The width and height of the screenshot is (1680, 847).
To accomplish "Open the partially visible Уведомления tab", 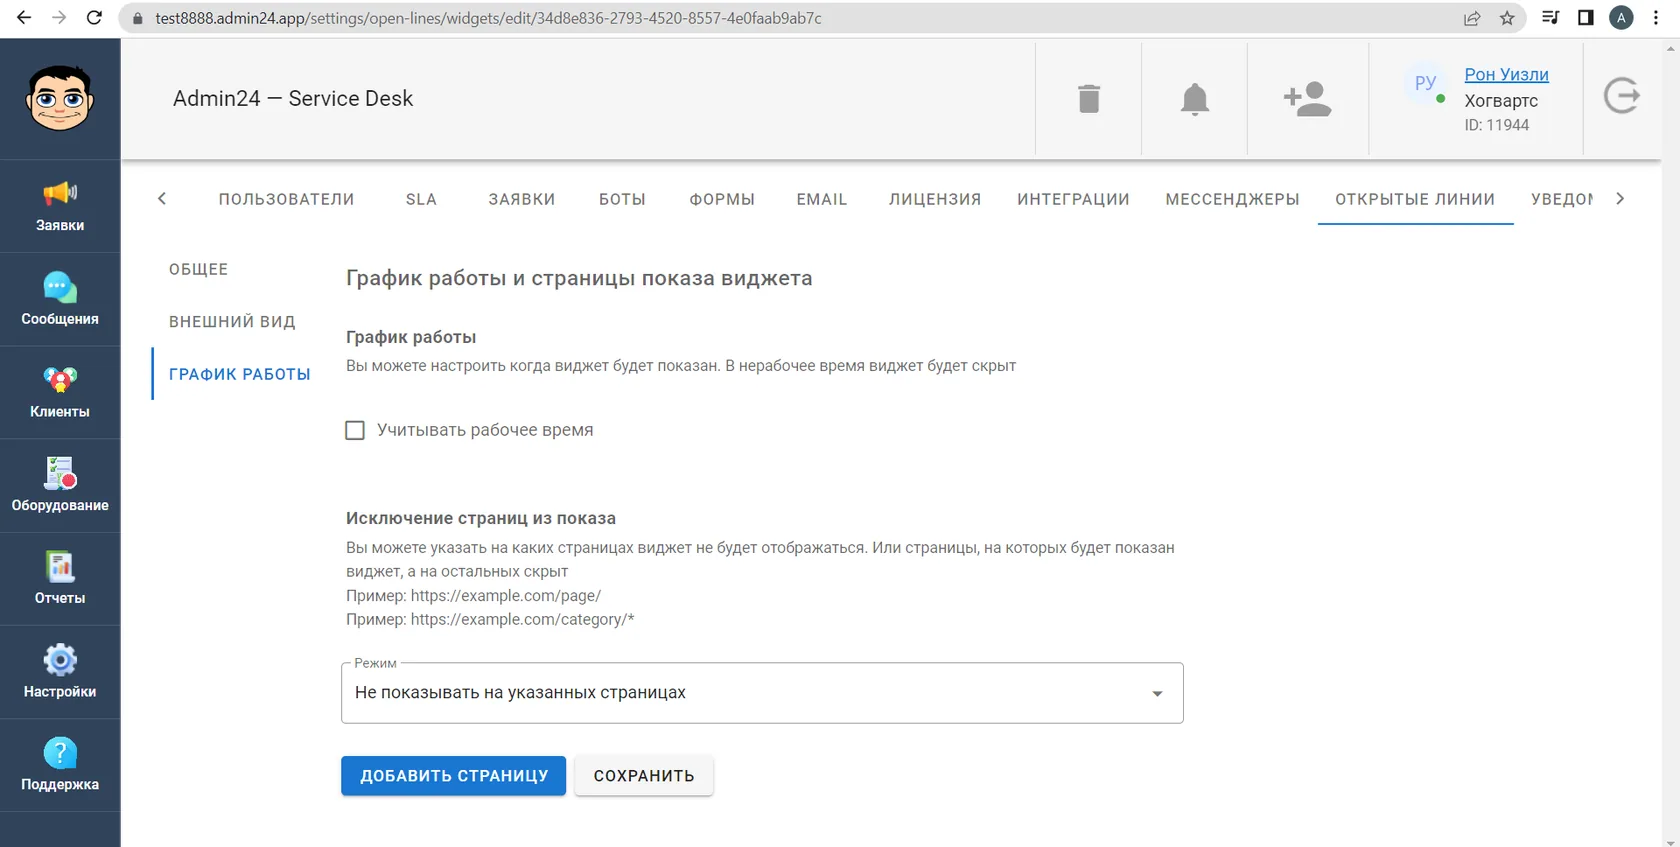I will point(1562,199).
